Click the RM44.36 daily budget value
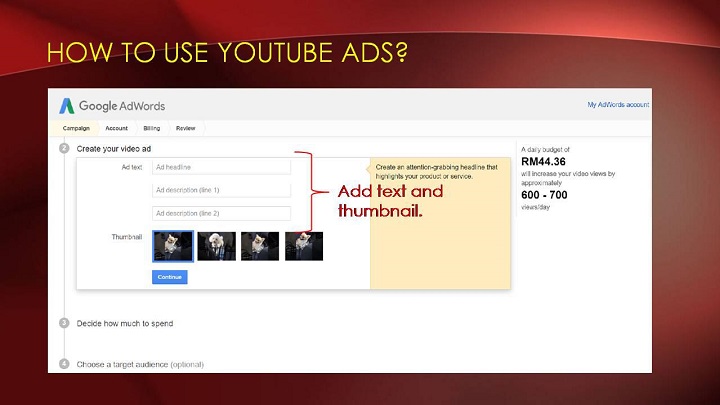Screen dimensions: 720x405 543,162
